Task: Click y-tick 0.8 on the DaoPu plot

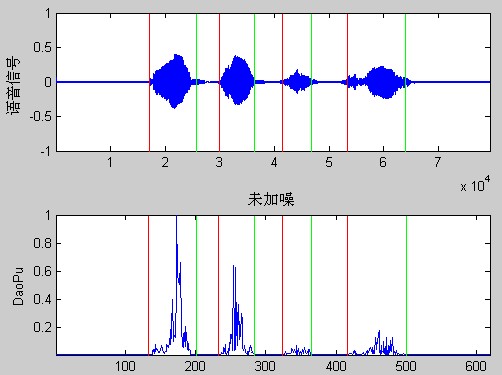Action: point(43,243)
